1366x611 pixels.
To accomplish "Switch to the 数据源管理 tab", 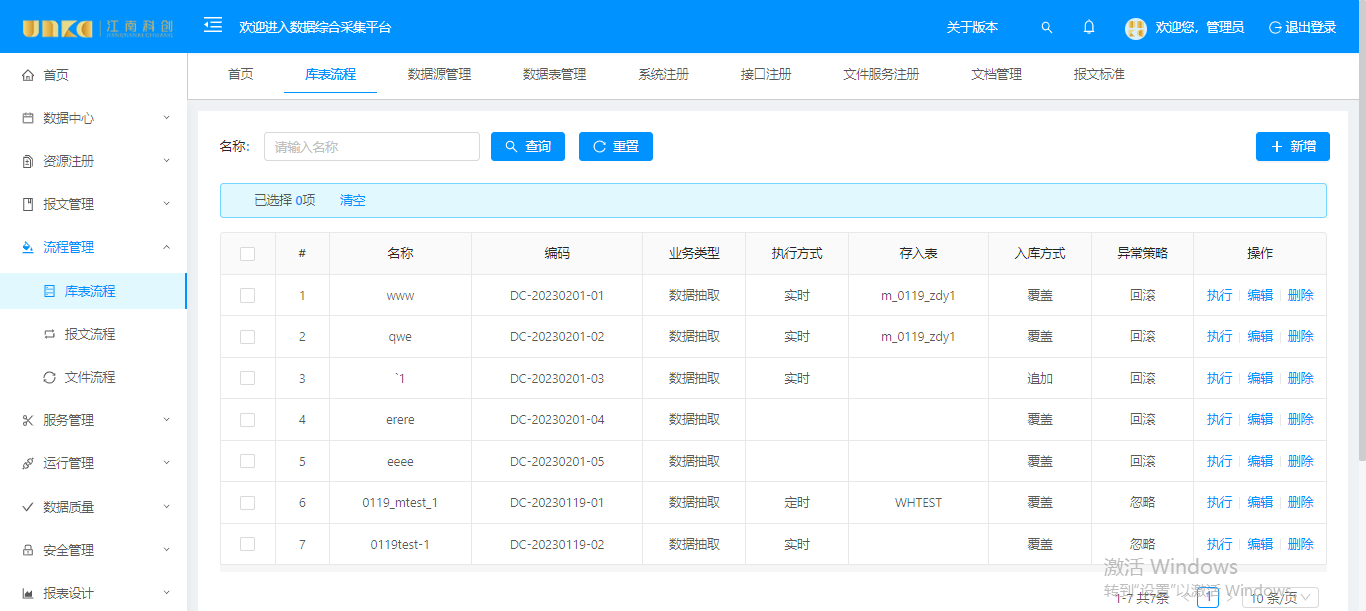I will tap(439, 74).
